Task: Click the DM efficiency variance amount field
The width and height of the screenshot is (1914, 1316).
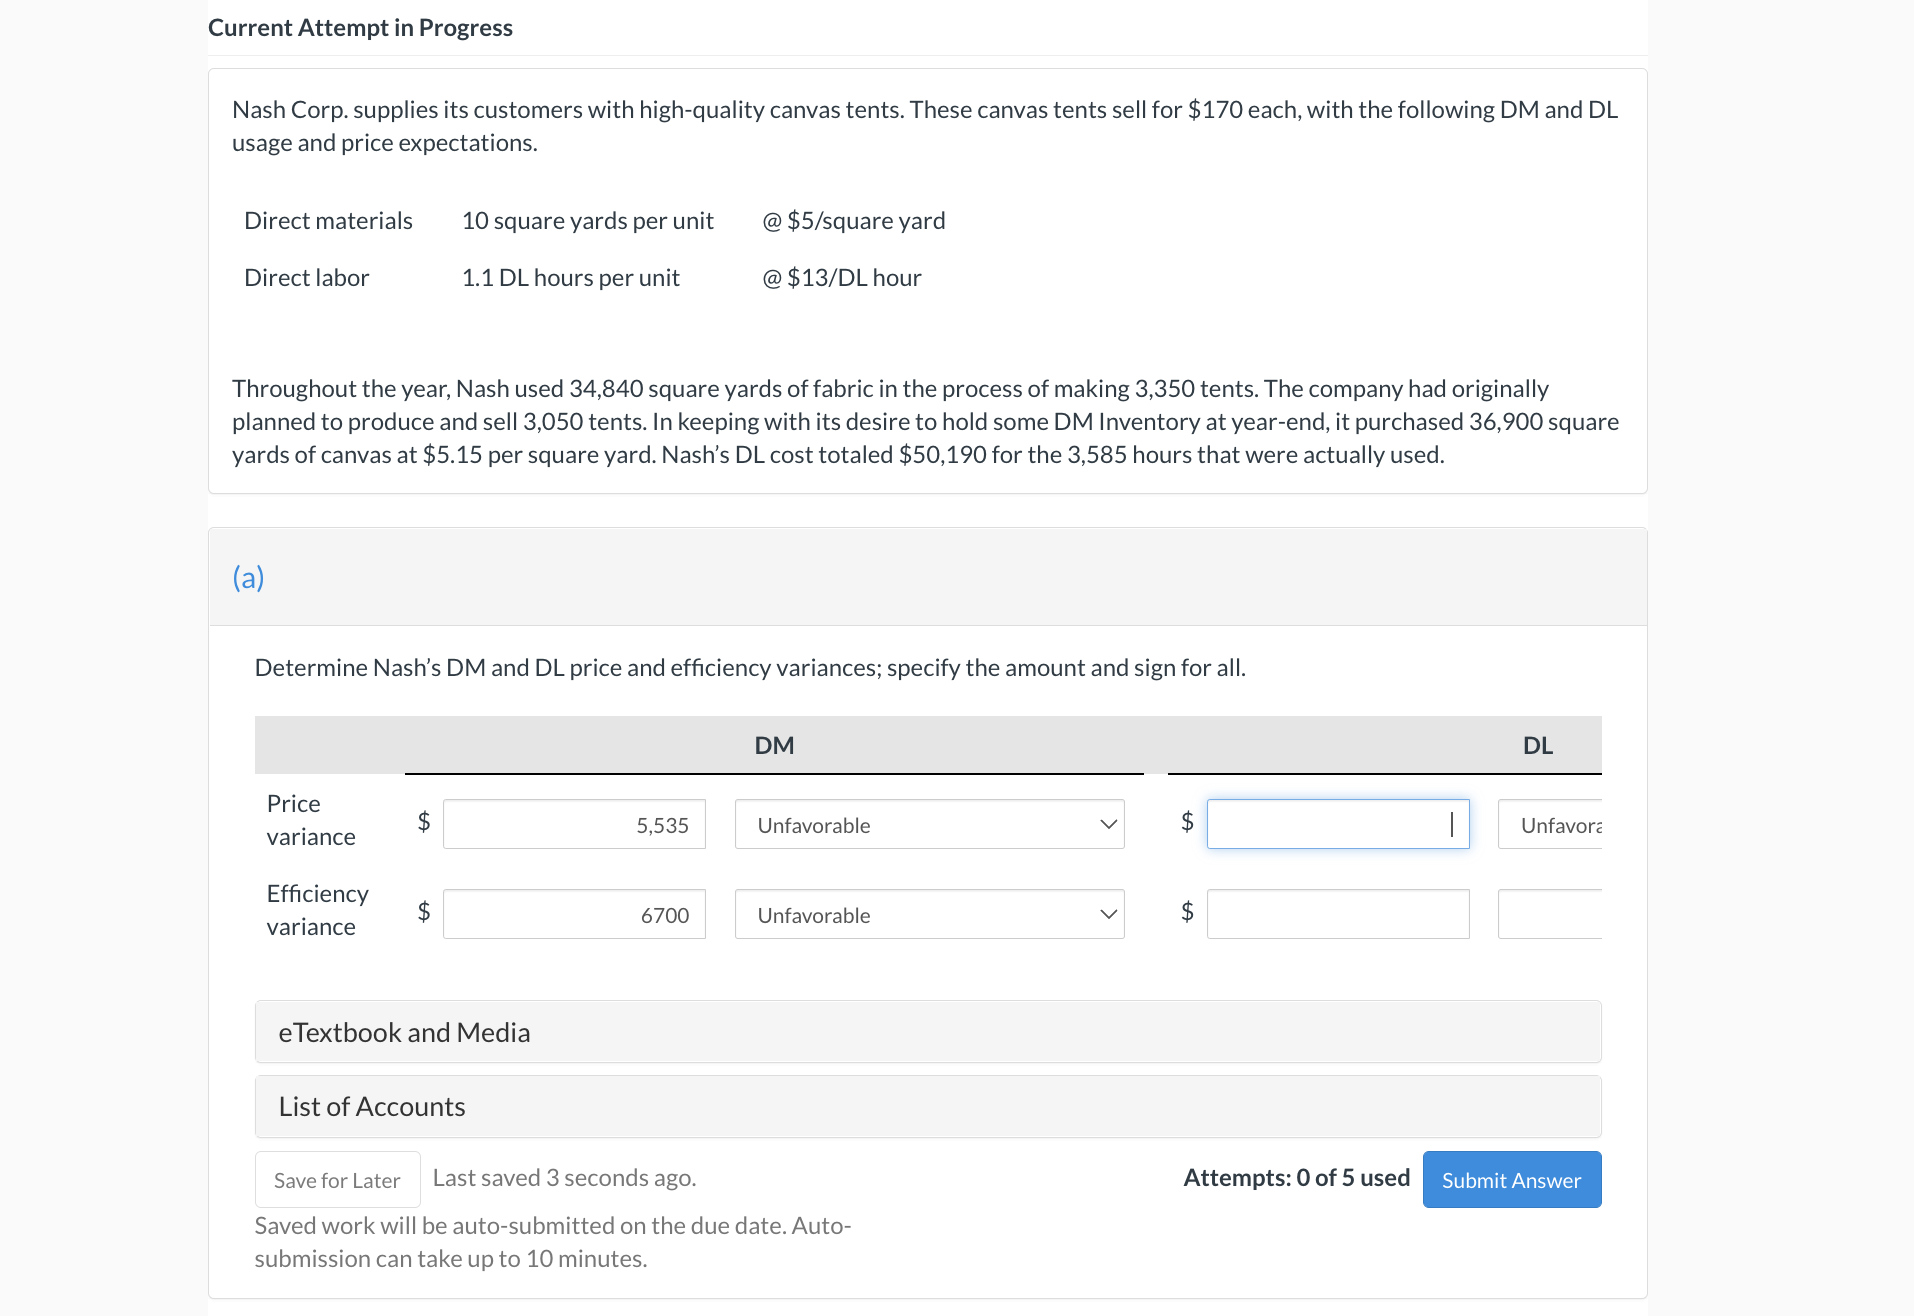Action: tap(574, 914)
